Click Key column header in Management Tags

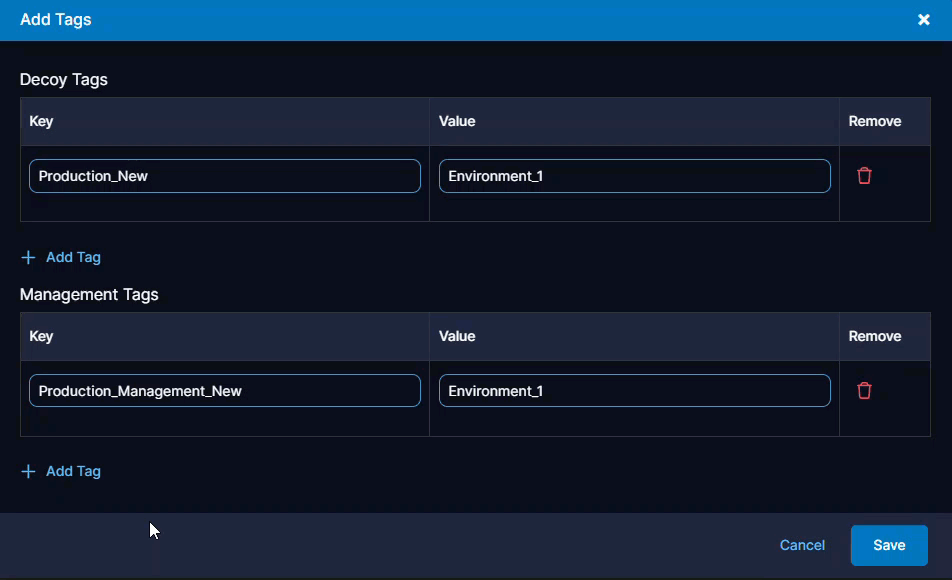(41, 336)
